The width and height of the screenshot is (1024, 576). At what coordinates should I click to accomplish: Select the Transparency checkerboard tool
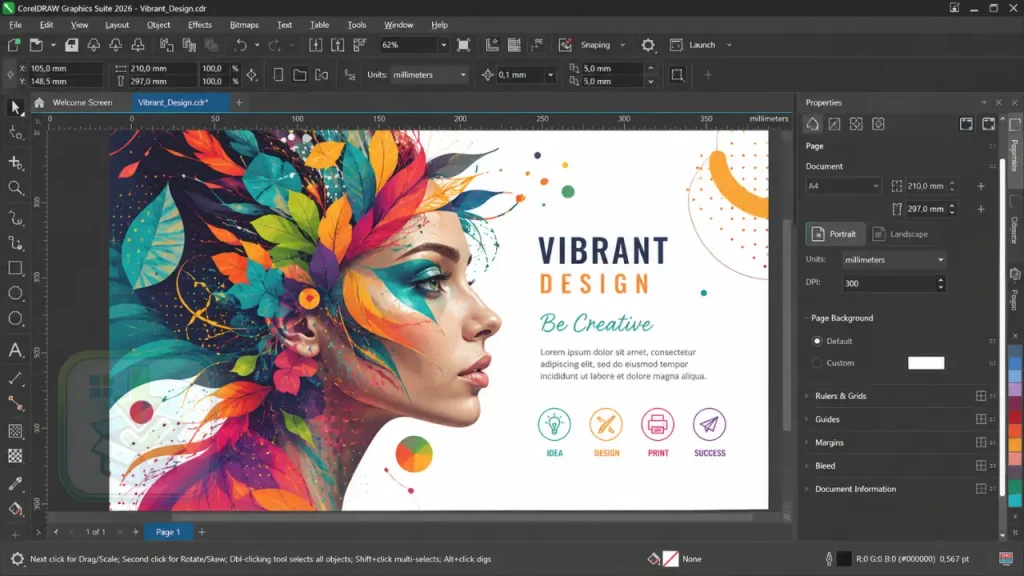click(x=16, y=456)
